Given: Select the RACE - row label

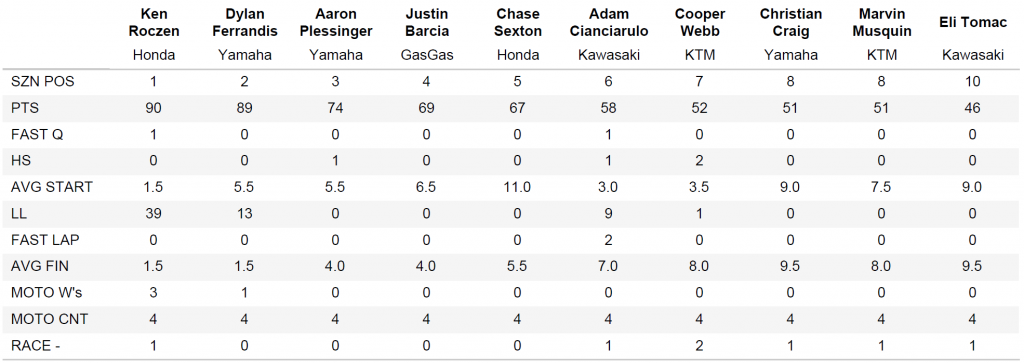Looking at the screenshot, I should (38, 345).
